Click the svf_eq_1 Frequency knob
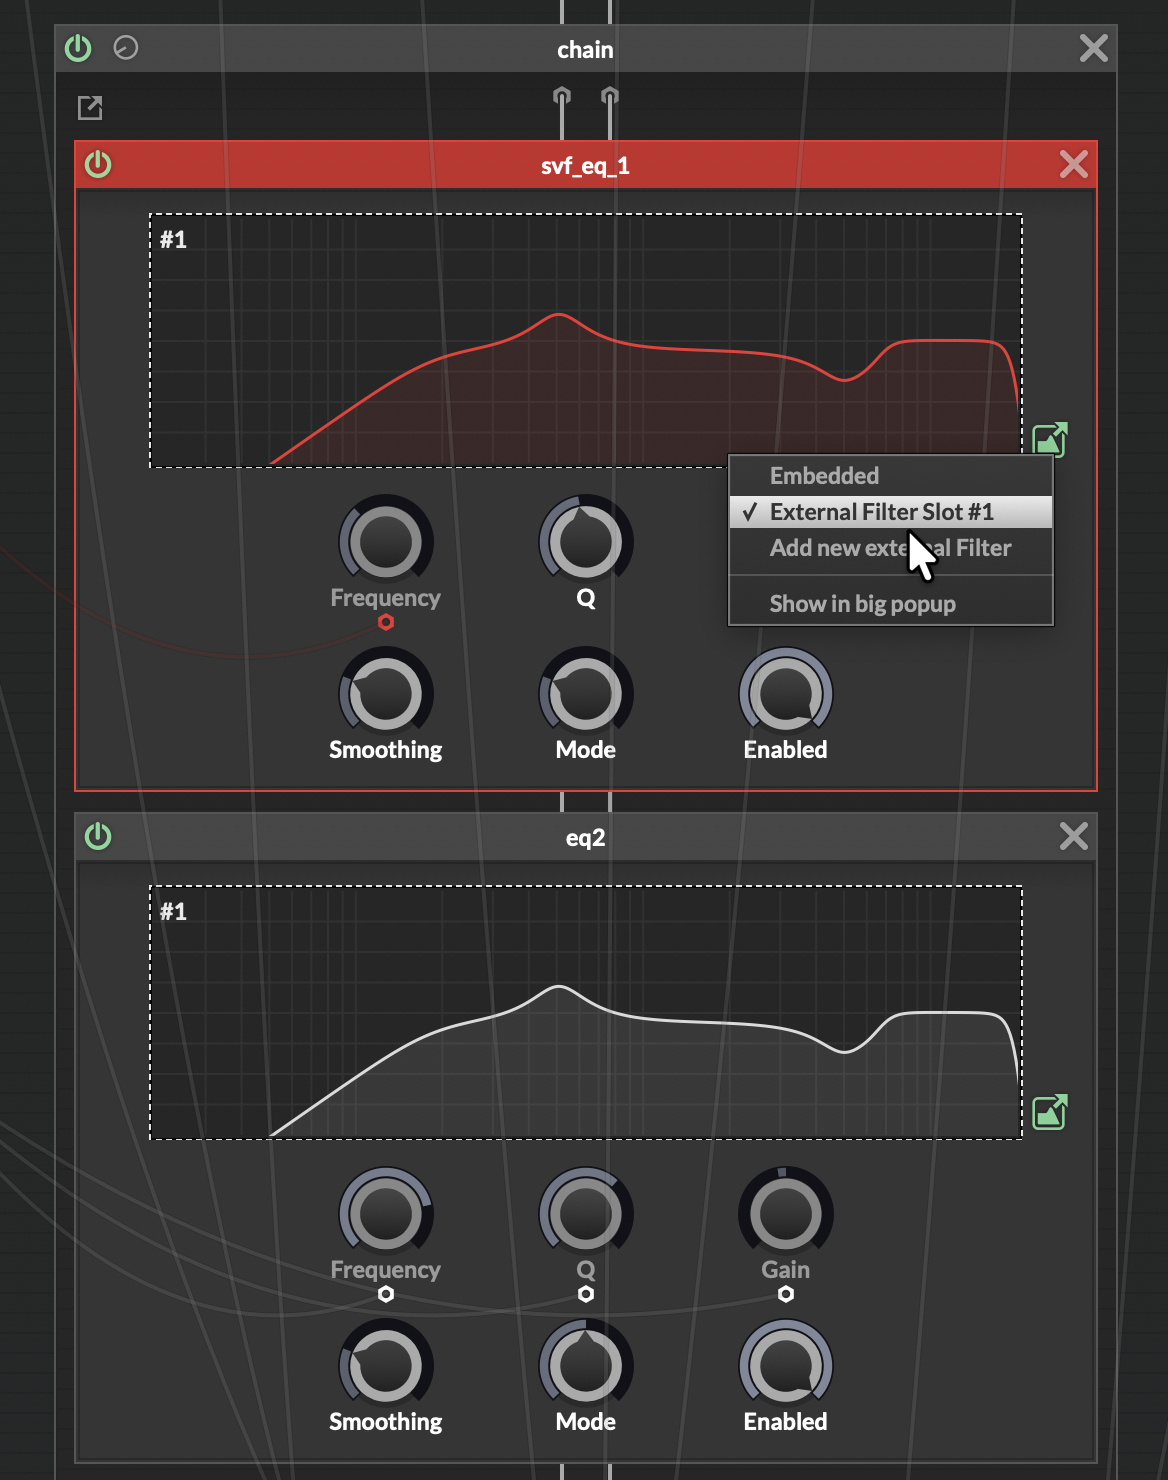This screenshot has width=1168, height=1480. point(385,541)
